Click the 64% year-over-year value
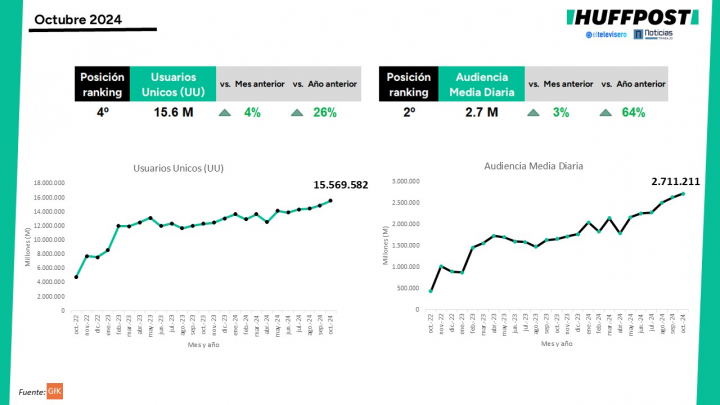 tap(632, 113)
